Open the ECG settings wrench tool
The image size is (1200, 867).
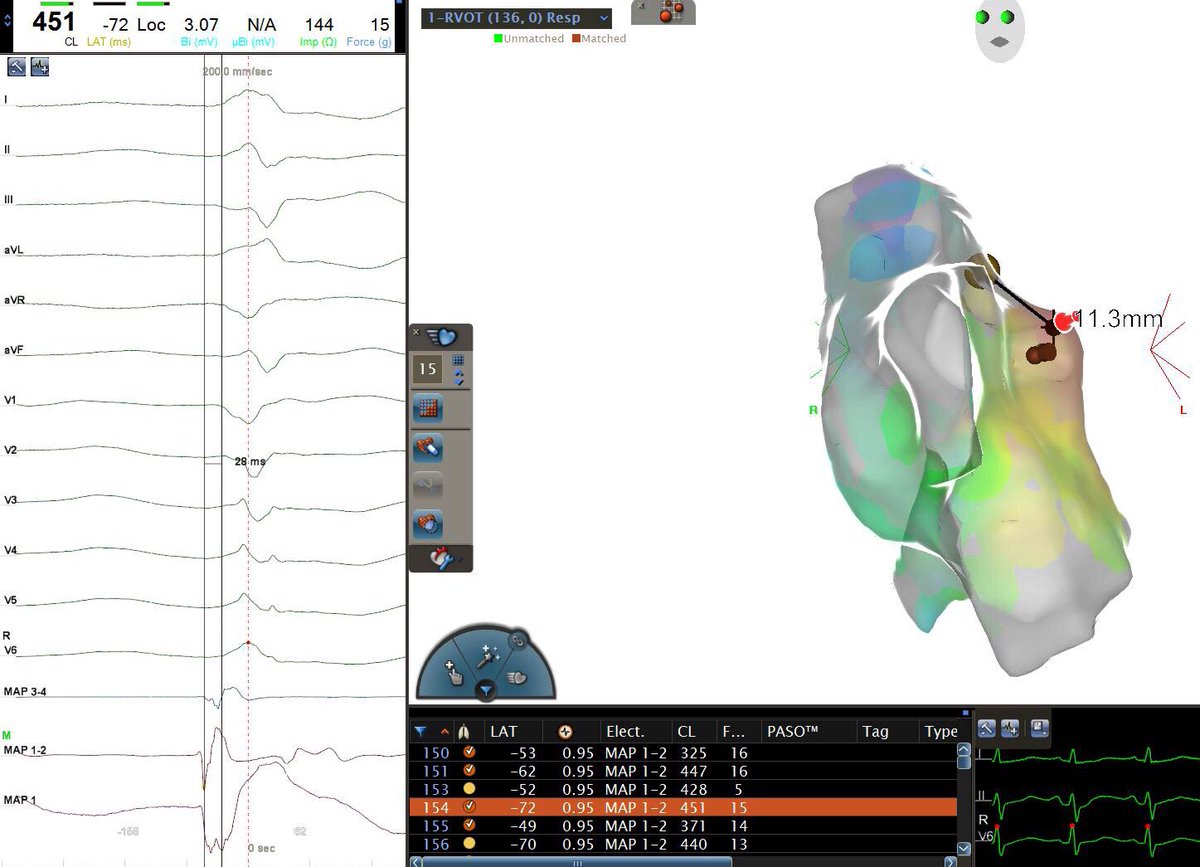point(17,67)
